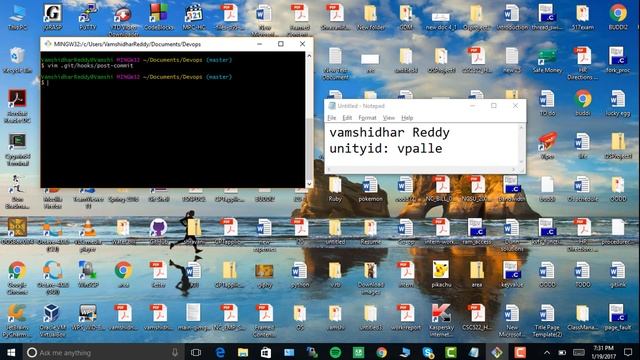Image resolution: width=640 pixels, height=360 pixels.
Task: Click the Notepad horizontal scrollbar right arrow
Action: [x=513, y=169]
